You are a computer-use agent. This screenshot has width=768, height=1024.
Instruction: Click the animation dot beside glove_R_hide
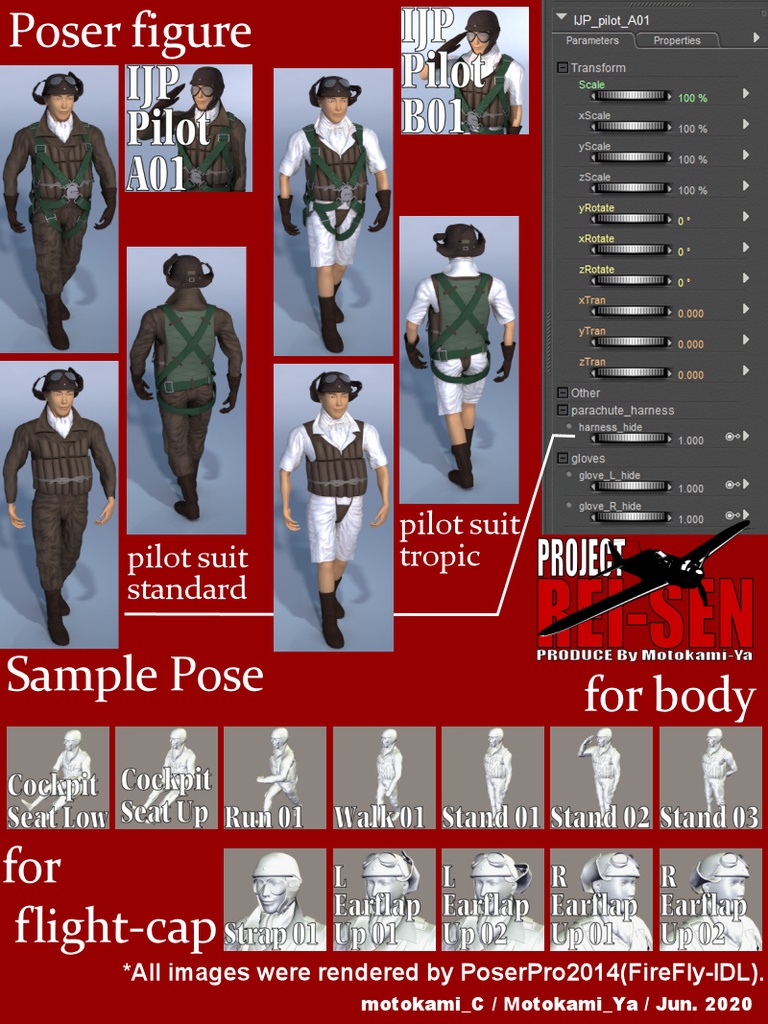(x=569, y=506)
